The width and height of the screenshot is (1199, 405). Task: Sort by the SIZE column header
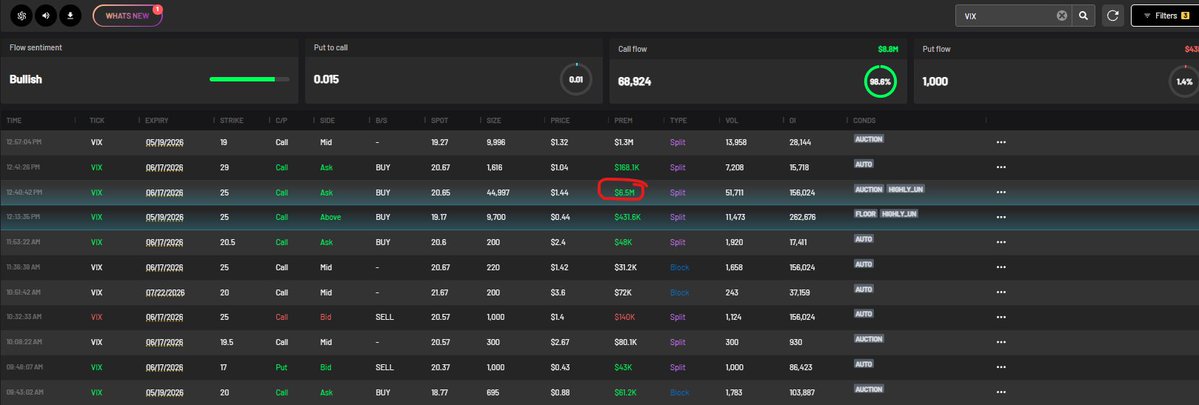pos(494,121)
